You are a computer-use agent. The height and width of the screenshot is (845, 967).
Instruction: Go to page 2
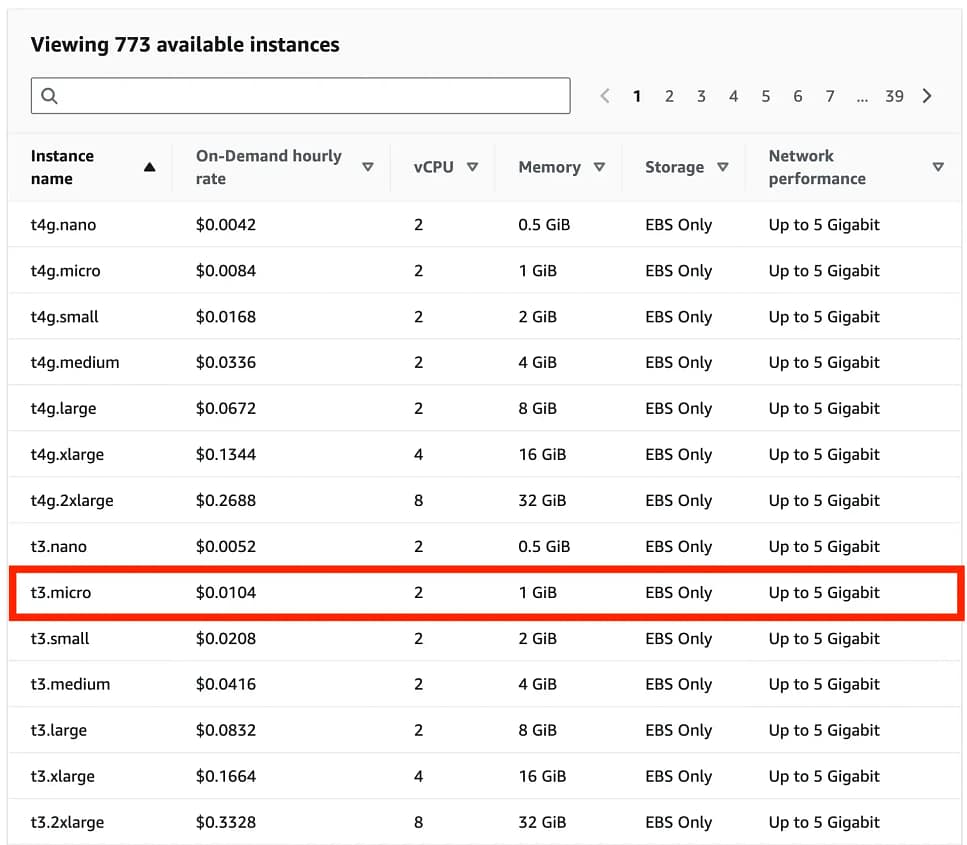(669, 96)
